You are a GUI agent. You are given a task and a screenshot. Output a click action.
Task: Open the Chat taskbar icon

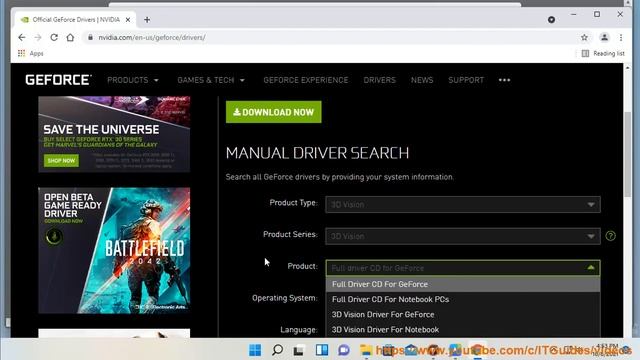click(344, 350)
